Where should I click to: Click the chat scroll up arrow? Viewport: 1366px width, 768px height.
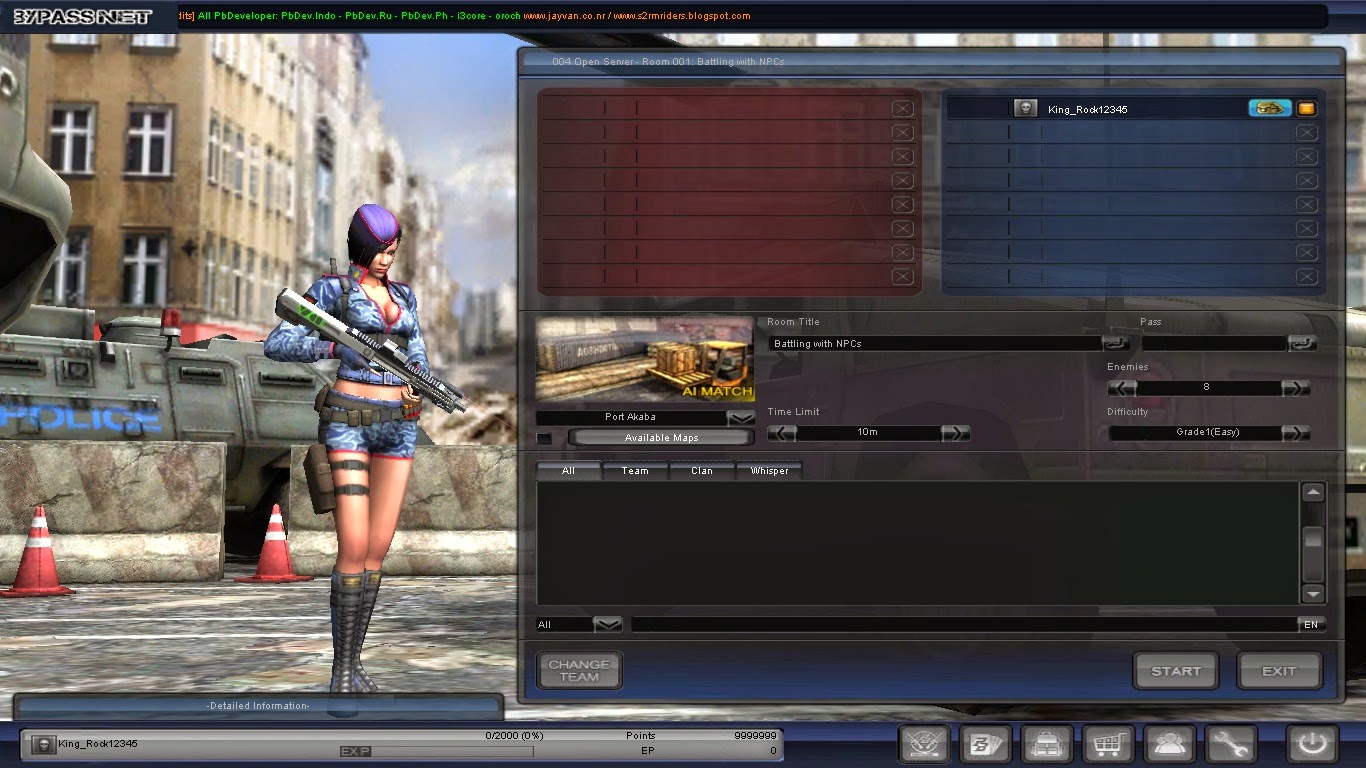tap(1313, 492)
